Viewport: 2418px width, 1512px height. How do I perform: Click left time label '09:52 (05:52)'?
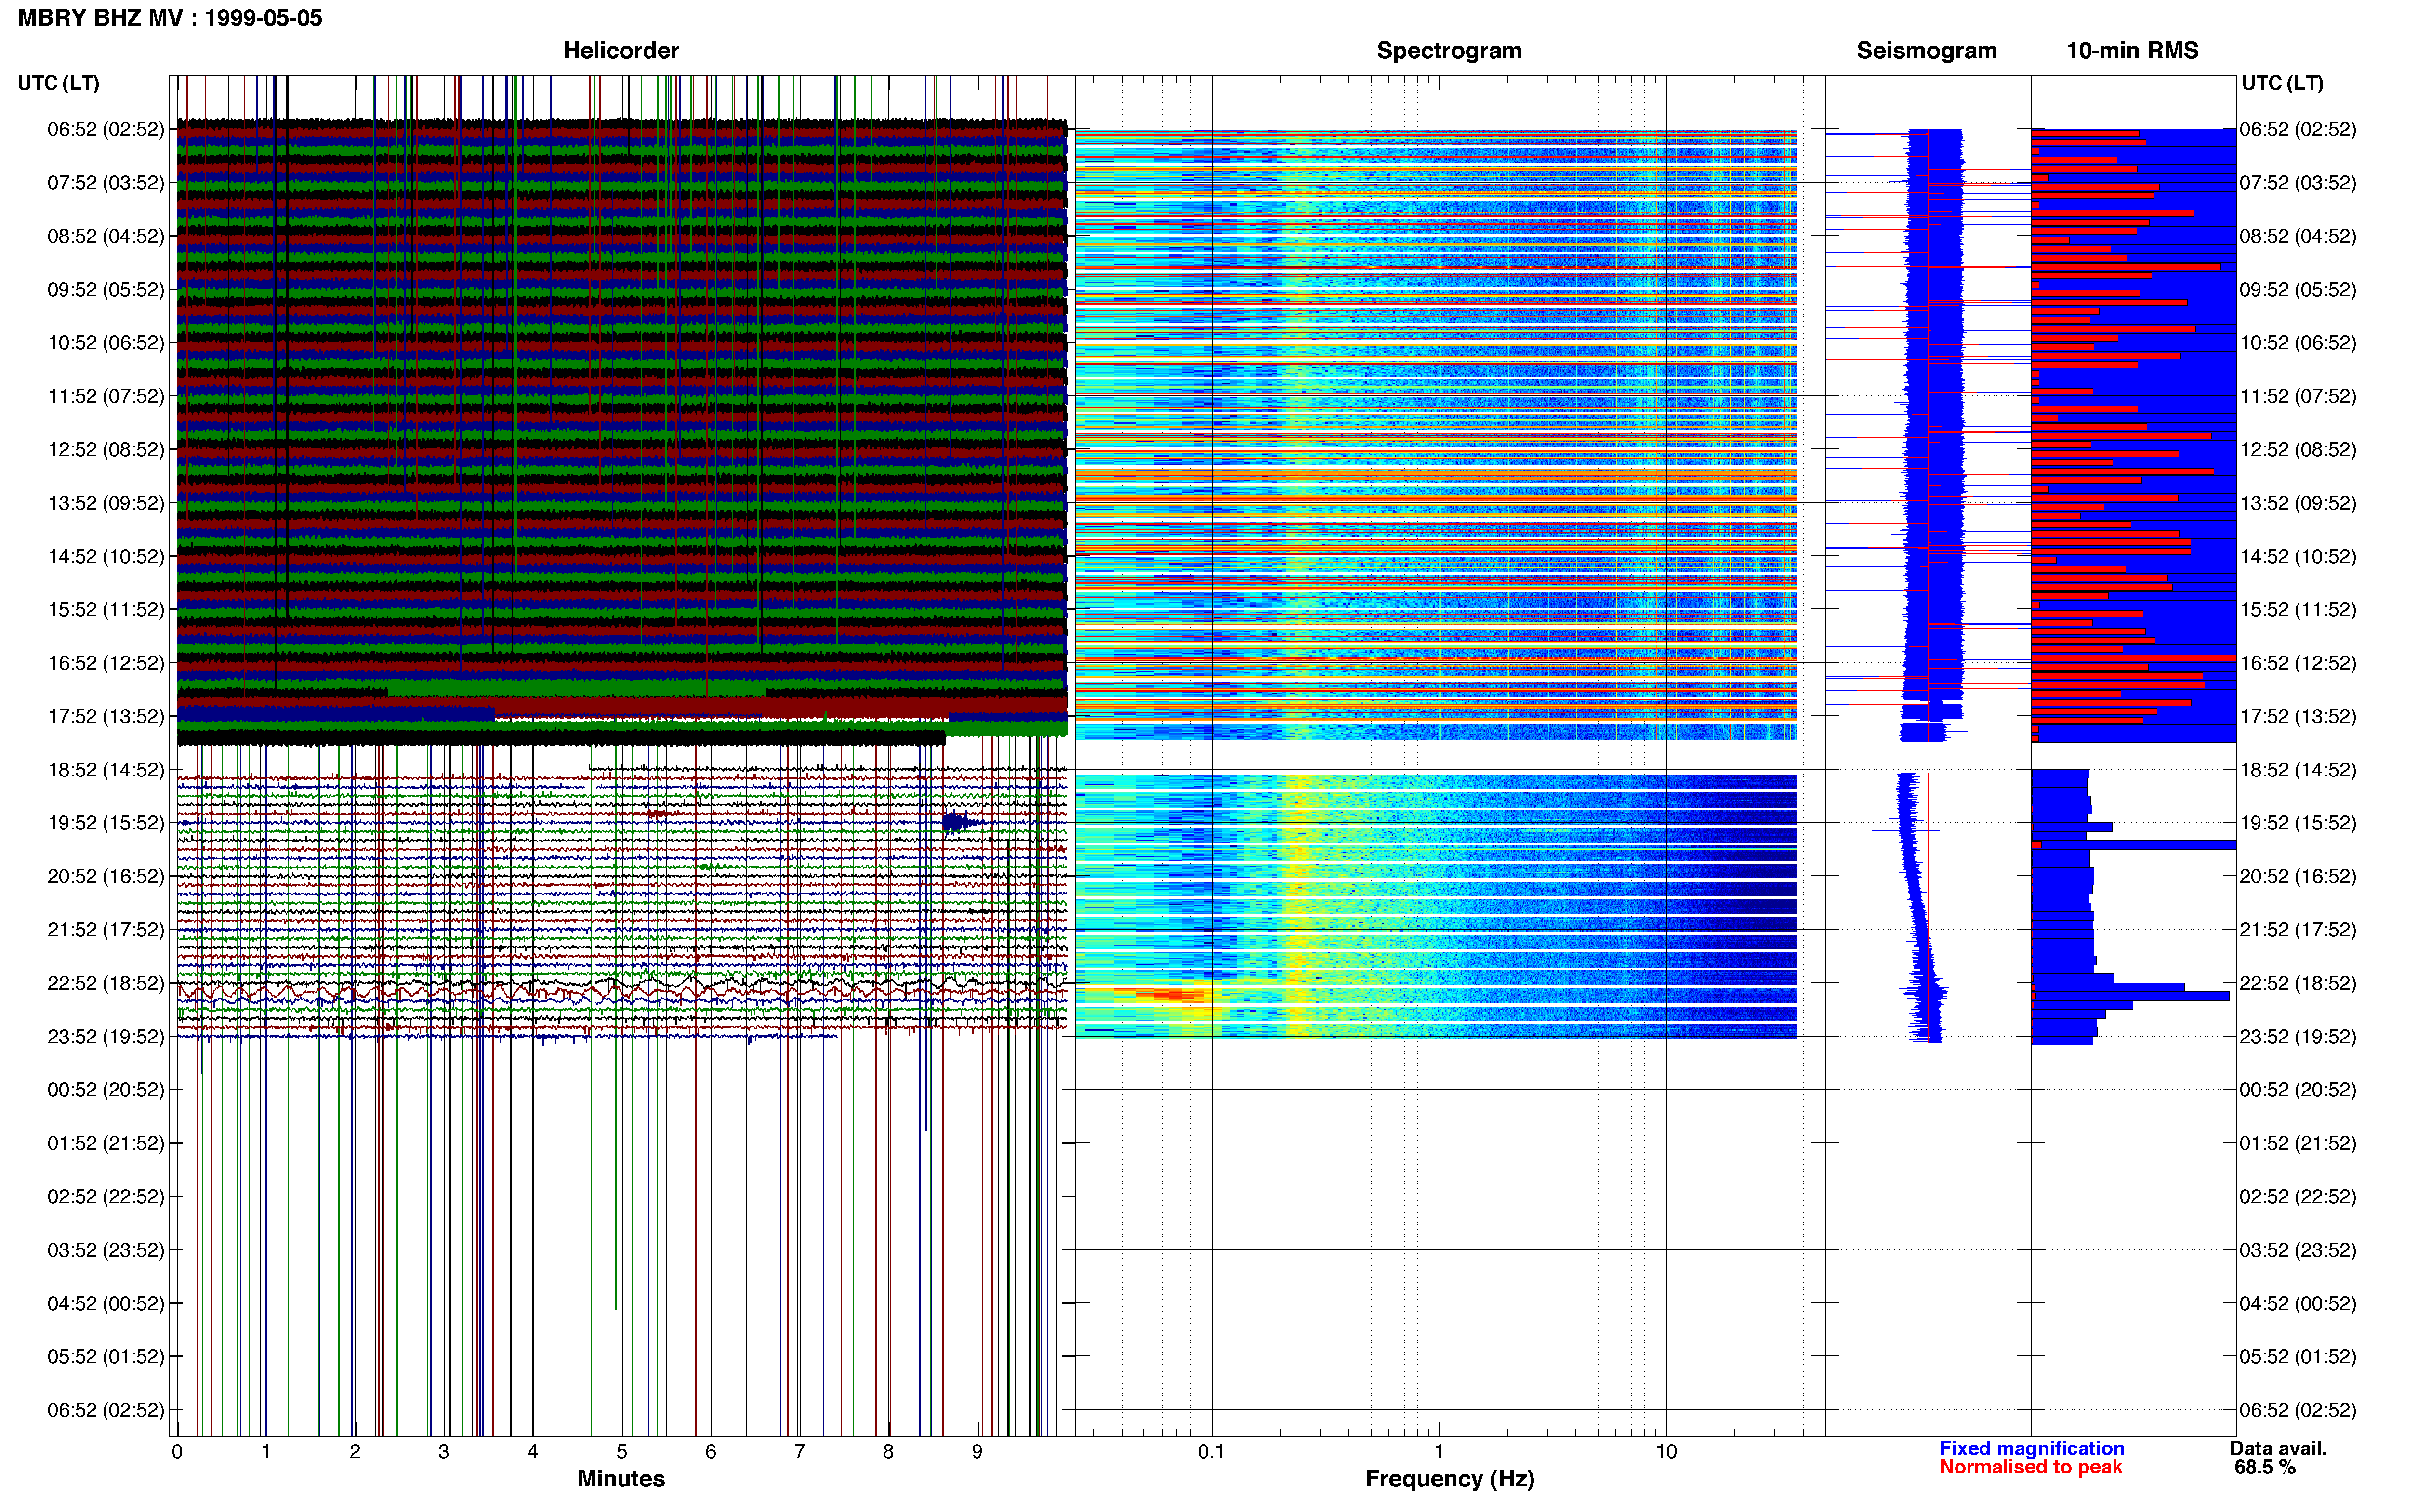tap(105, 289)
